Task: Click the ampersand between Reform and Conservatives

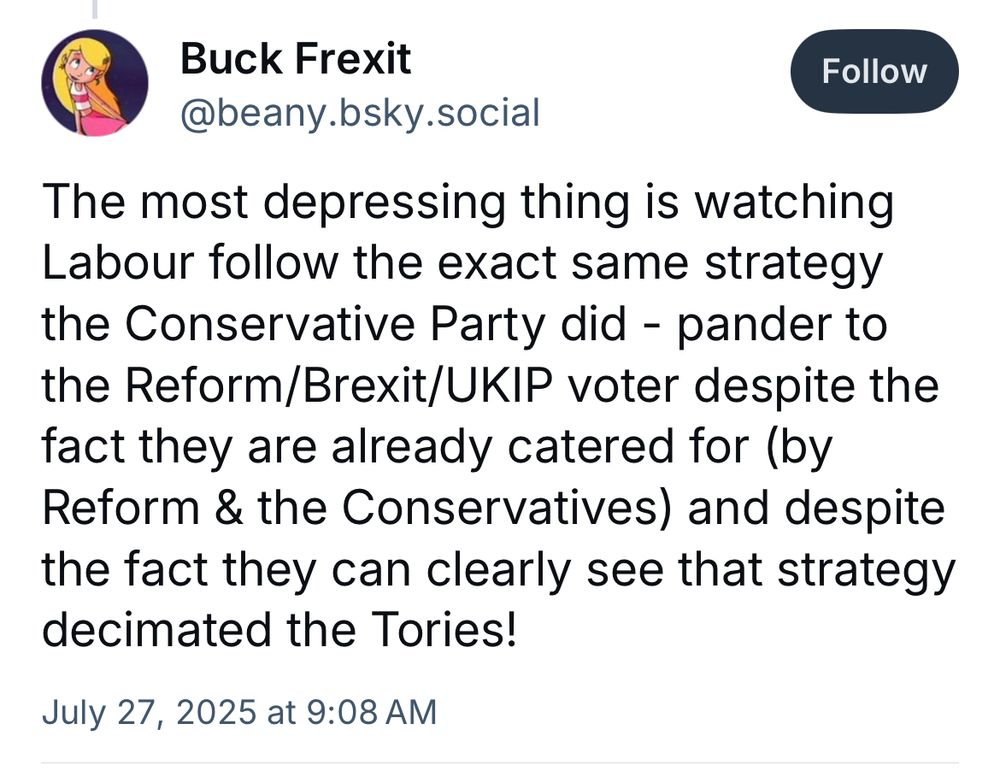Action: click(x=228, y=508)
